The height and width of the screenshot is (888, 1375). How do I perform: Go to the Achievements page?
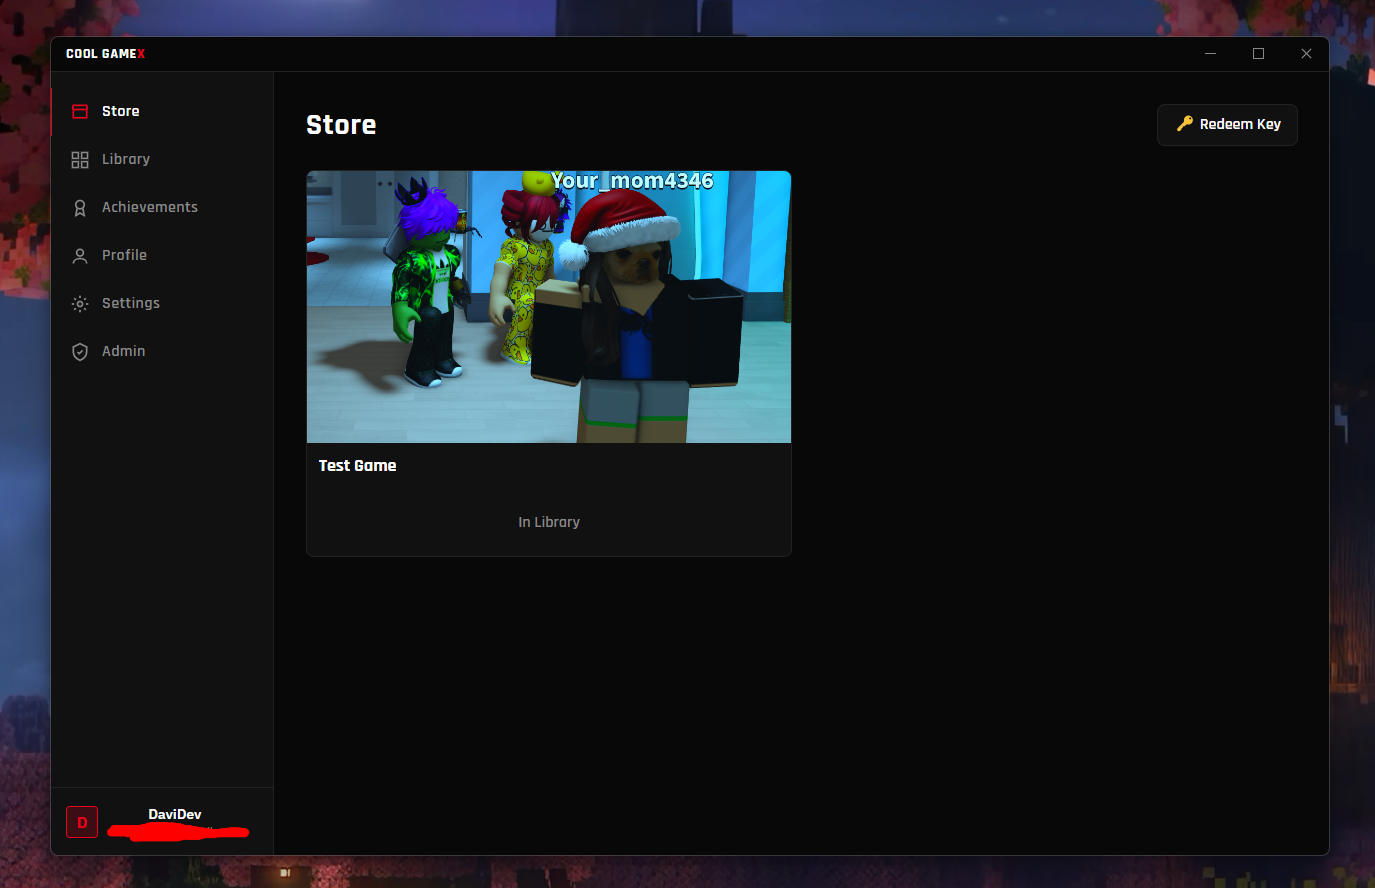(x=162, y=207)
